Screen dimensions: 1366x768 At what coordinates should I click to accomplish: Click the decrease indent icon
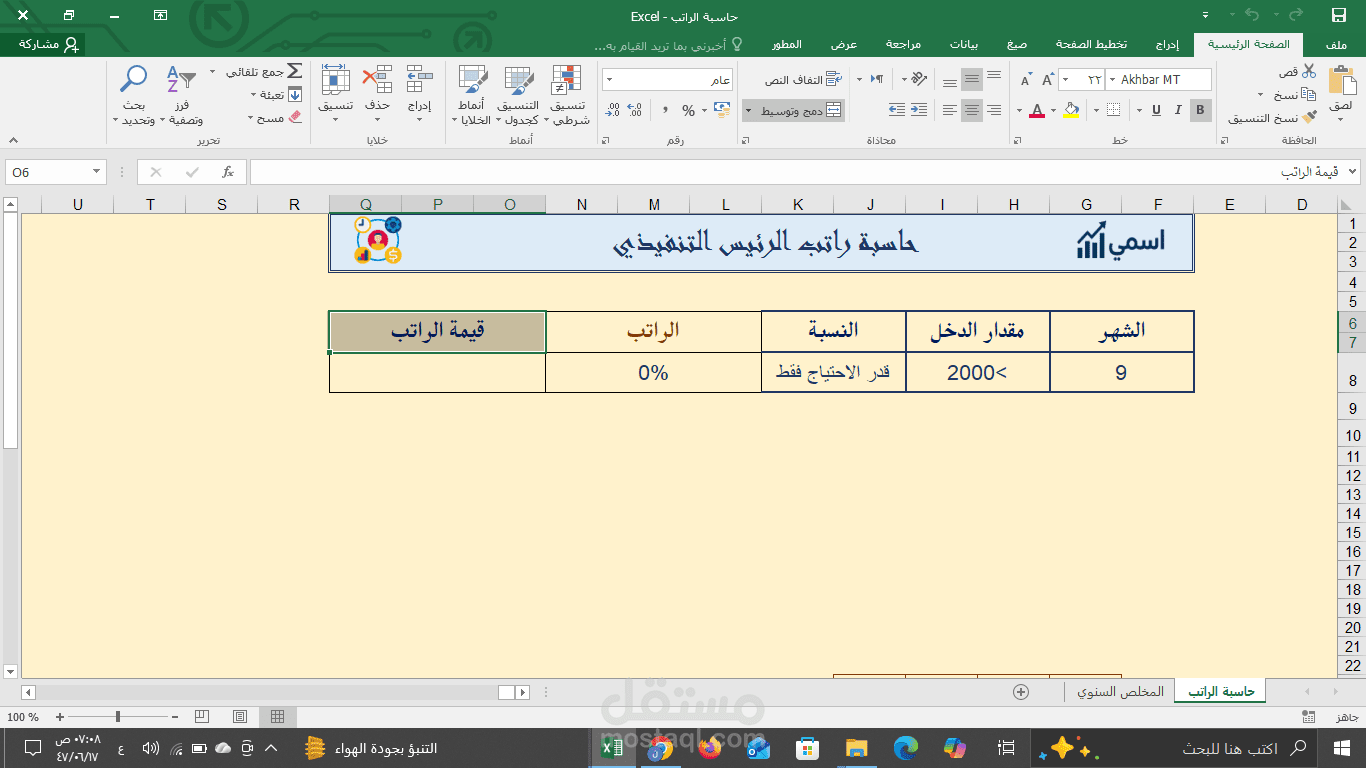point(919,110)
